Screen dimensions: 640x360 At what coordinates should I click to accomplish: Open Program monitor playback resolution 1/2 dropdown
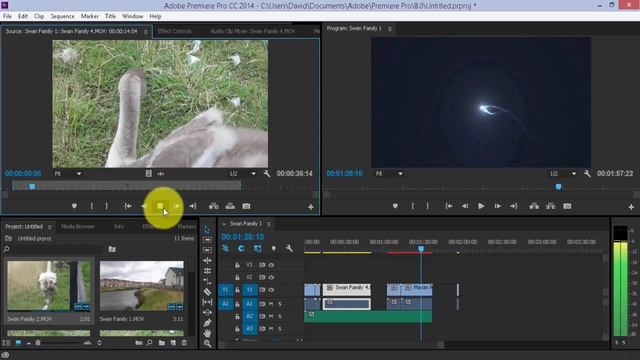[x=563, y=173]
